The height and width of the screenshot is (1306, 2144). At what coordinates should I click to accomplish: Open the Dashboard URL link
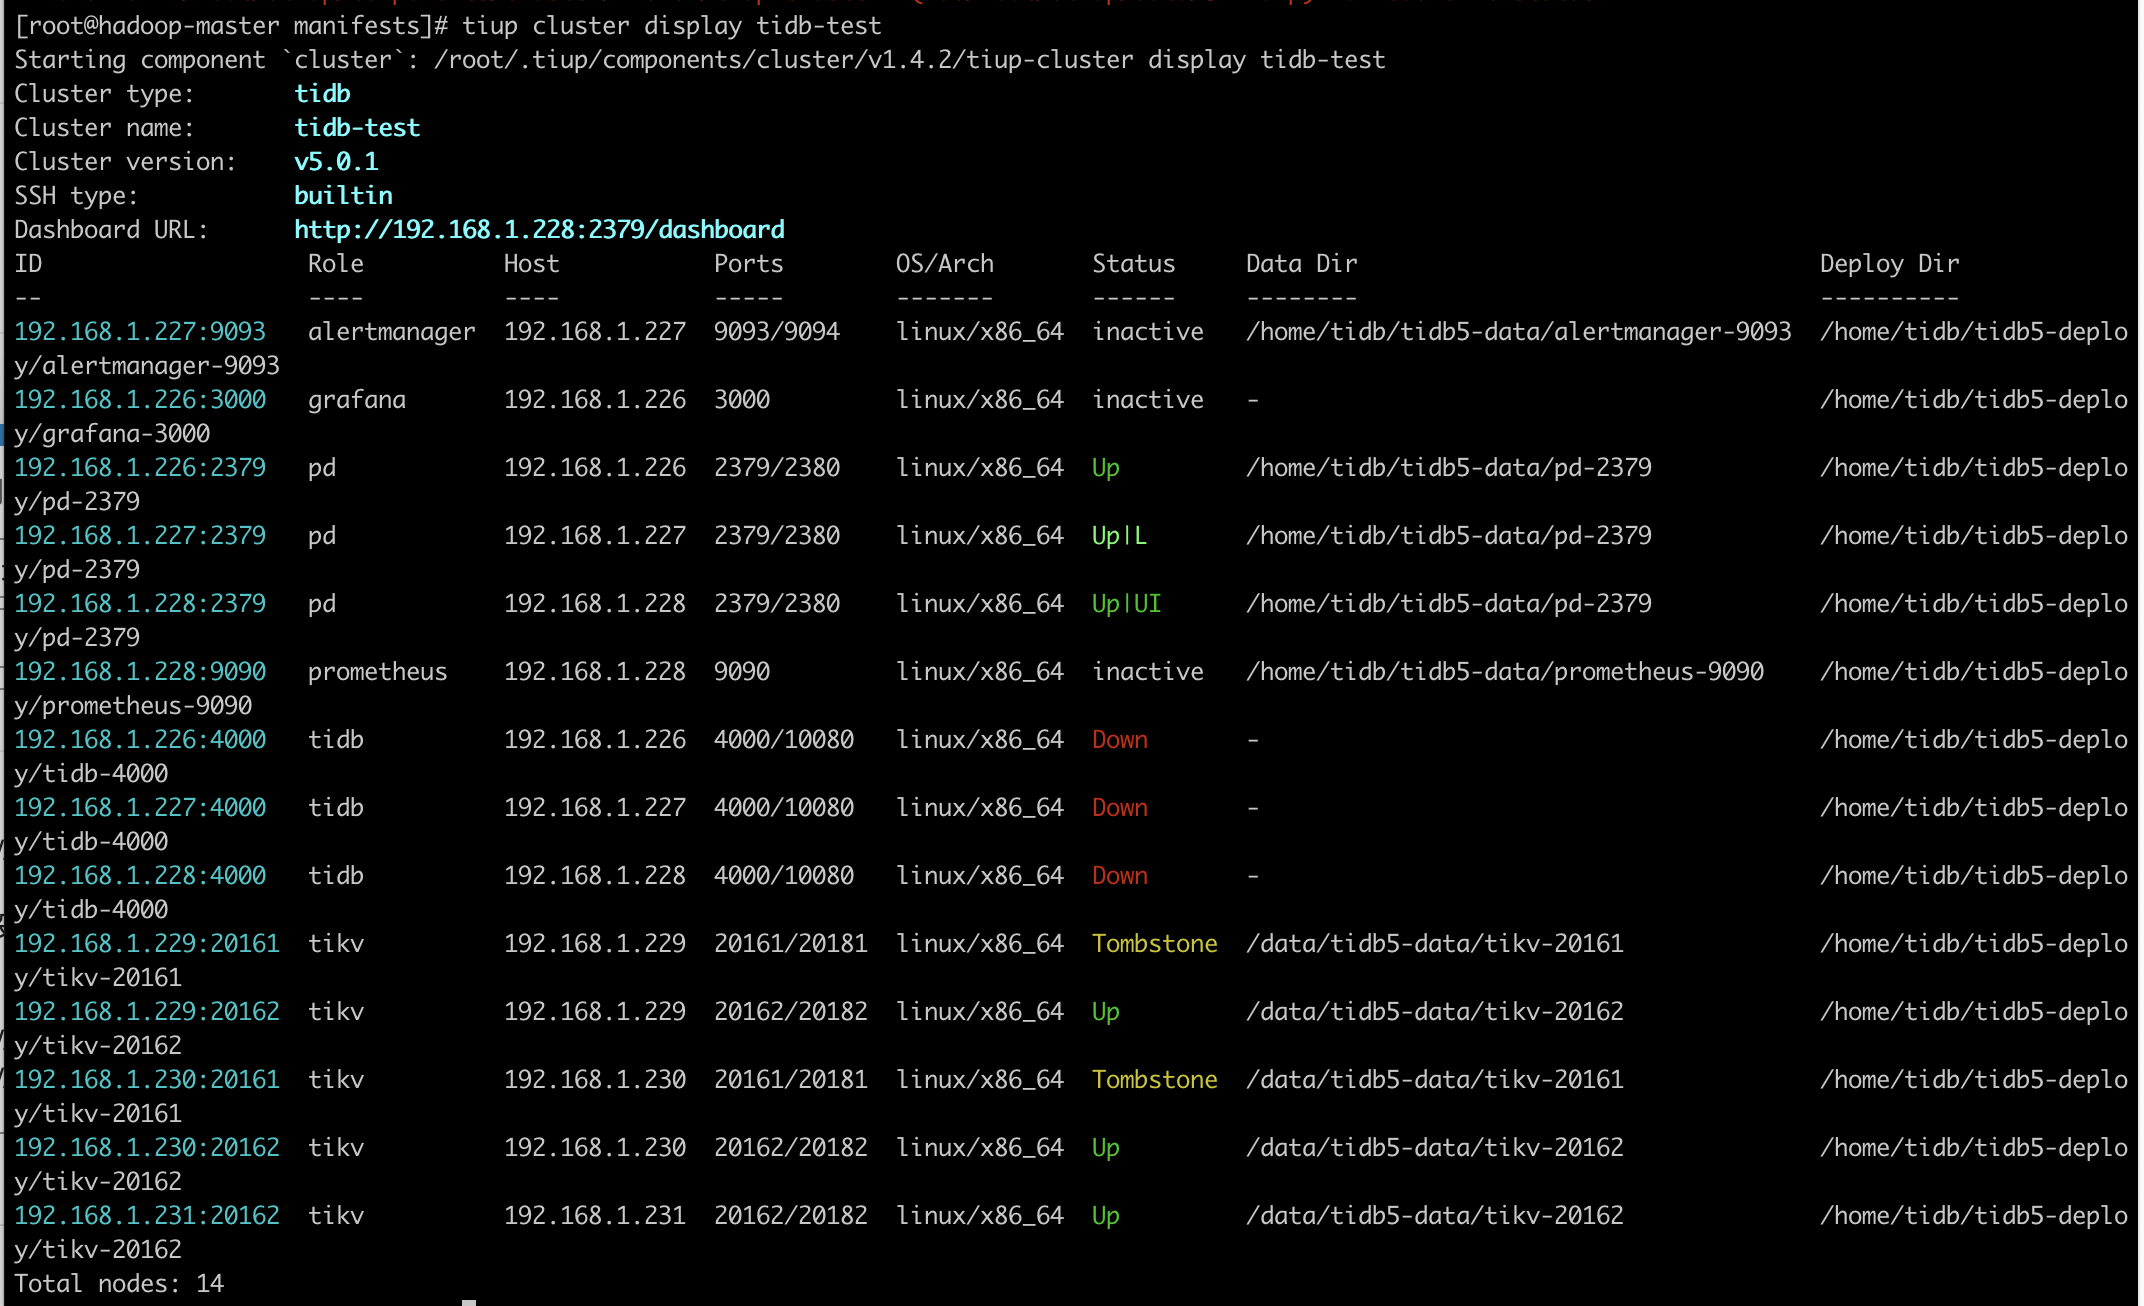pos(539,229)
